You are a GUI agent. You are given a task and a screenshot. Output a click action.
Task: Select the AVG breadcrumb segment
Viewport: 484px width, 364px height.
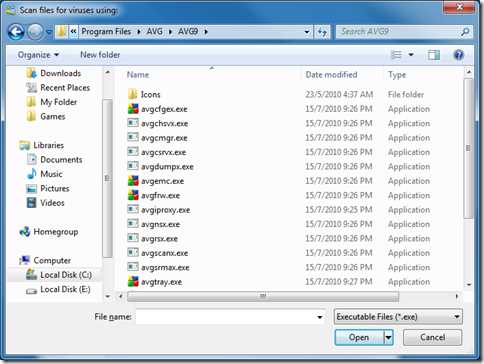click(x=154, y=32)
